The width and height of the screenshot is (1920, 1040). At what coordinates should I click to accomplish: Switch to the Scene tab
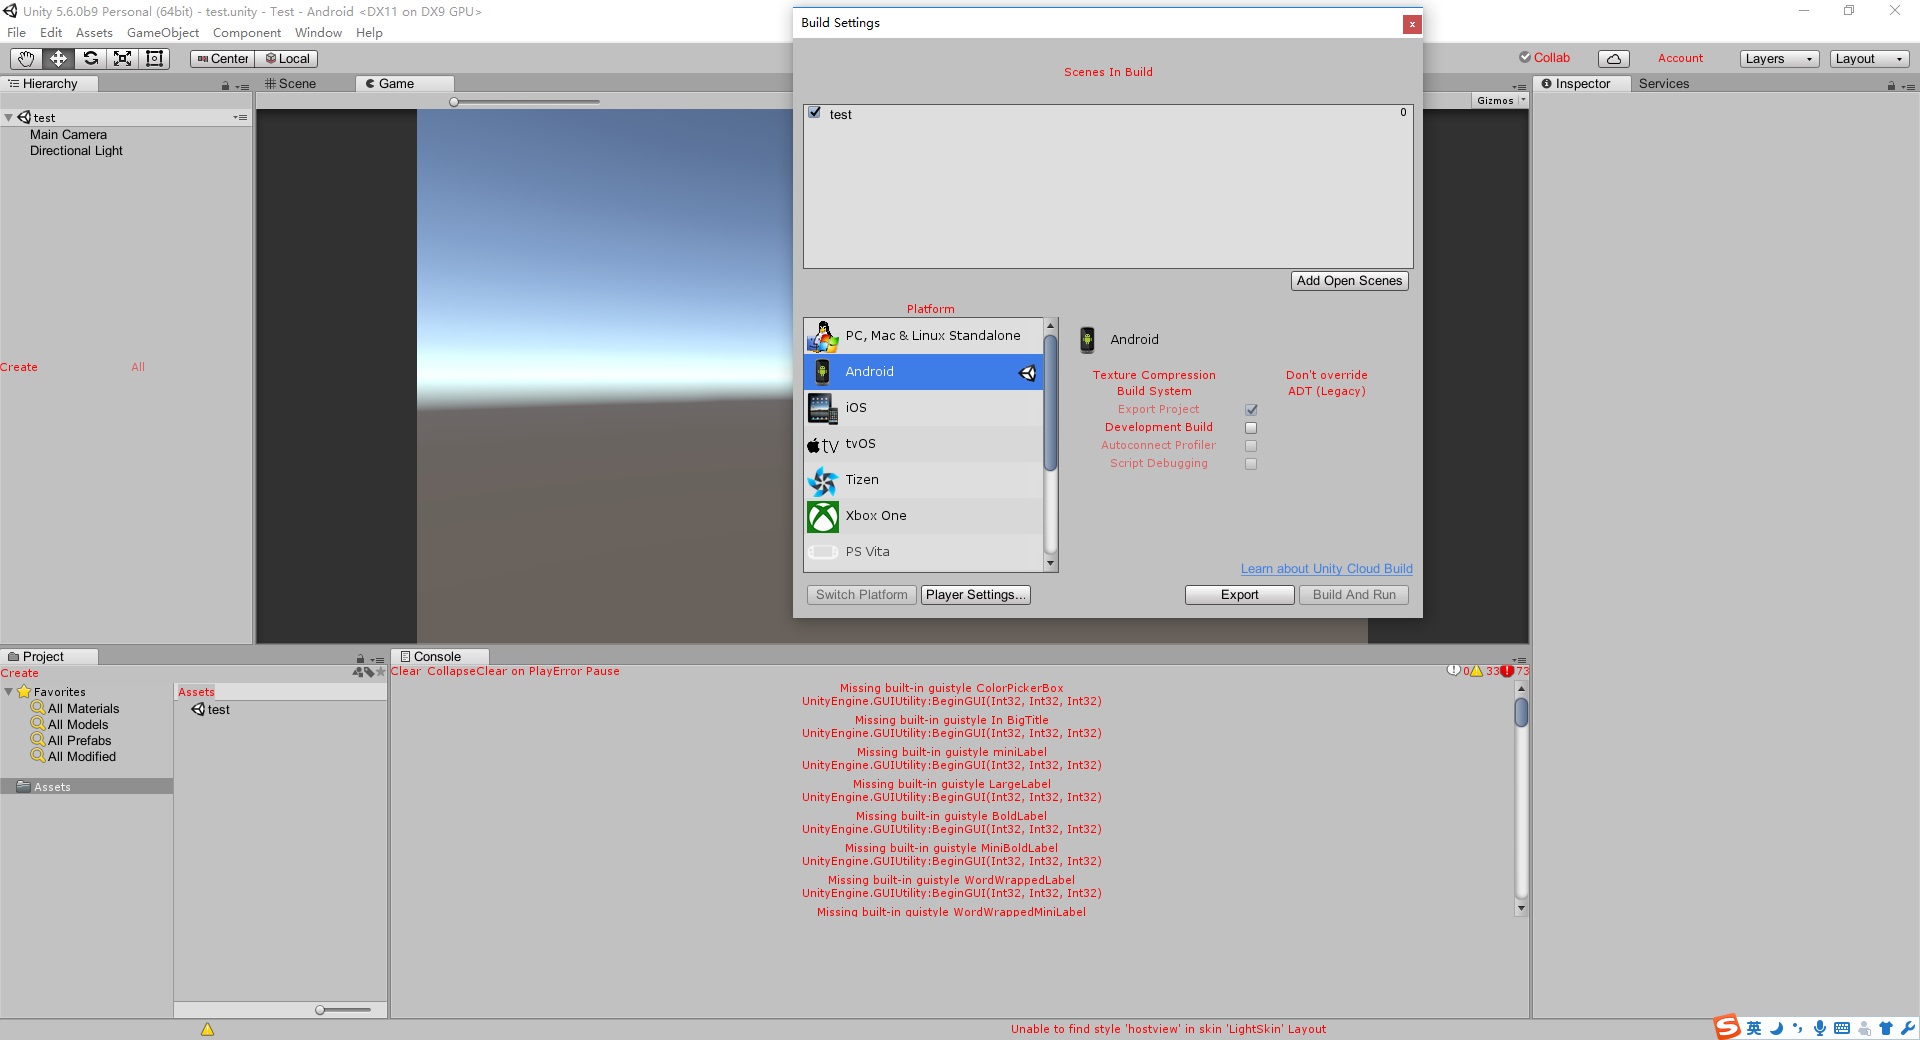pos(291,84)
